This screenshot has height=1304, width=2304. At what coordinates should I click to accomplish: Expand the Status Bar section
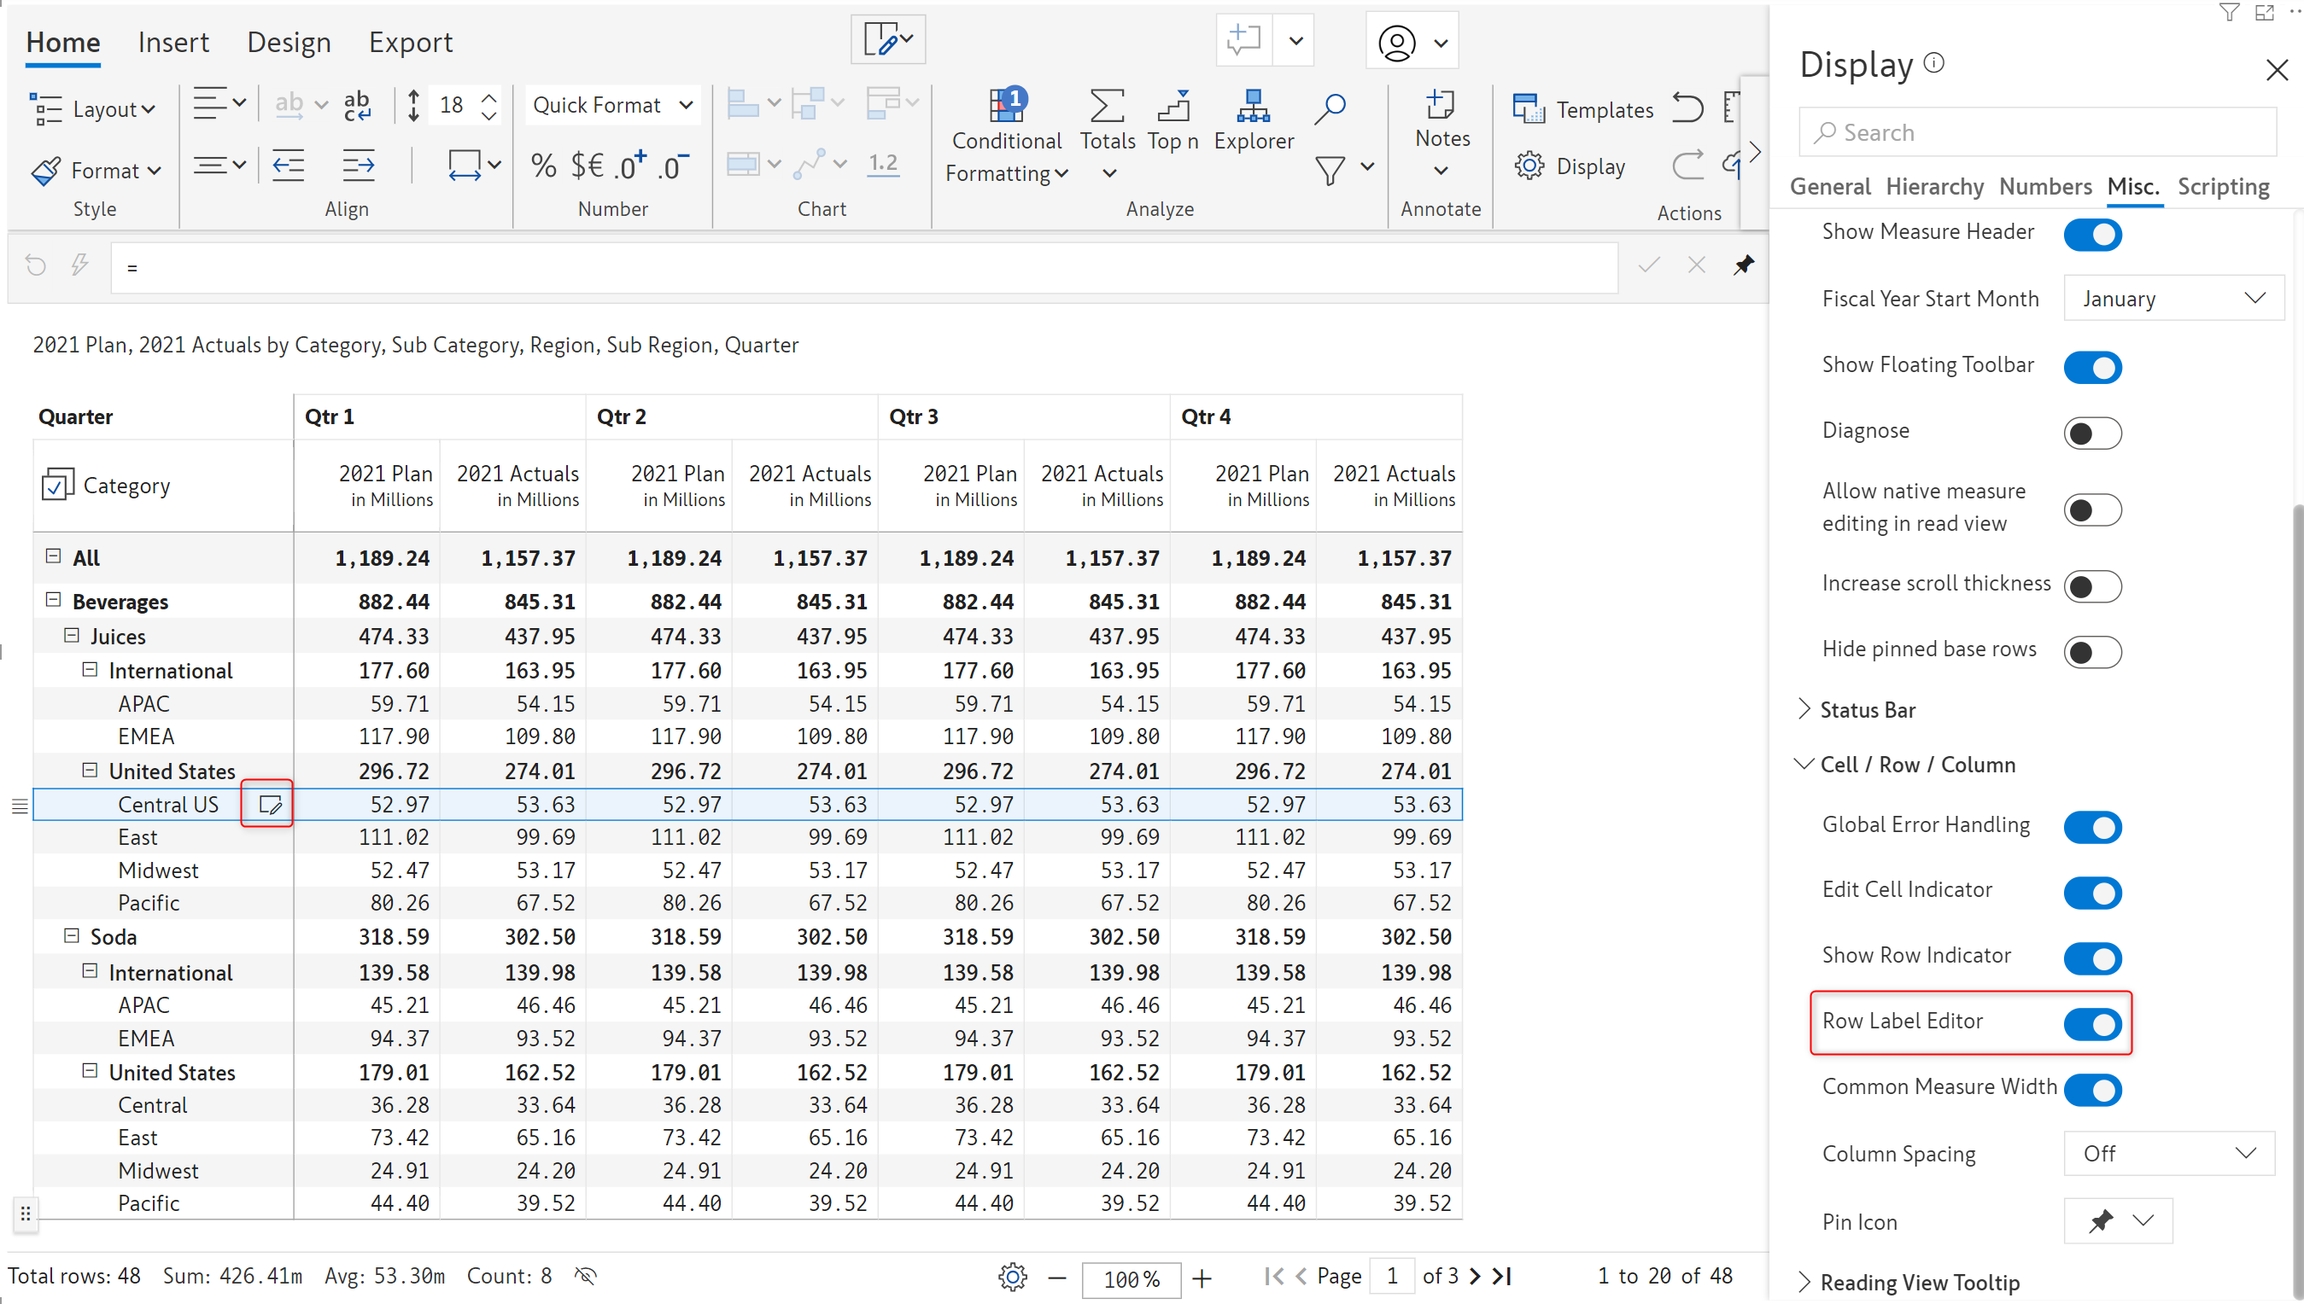tap(1866, 710)
